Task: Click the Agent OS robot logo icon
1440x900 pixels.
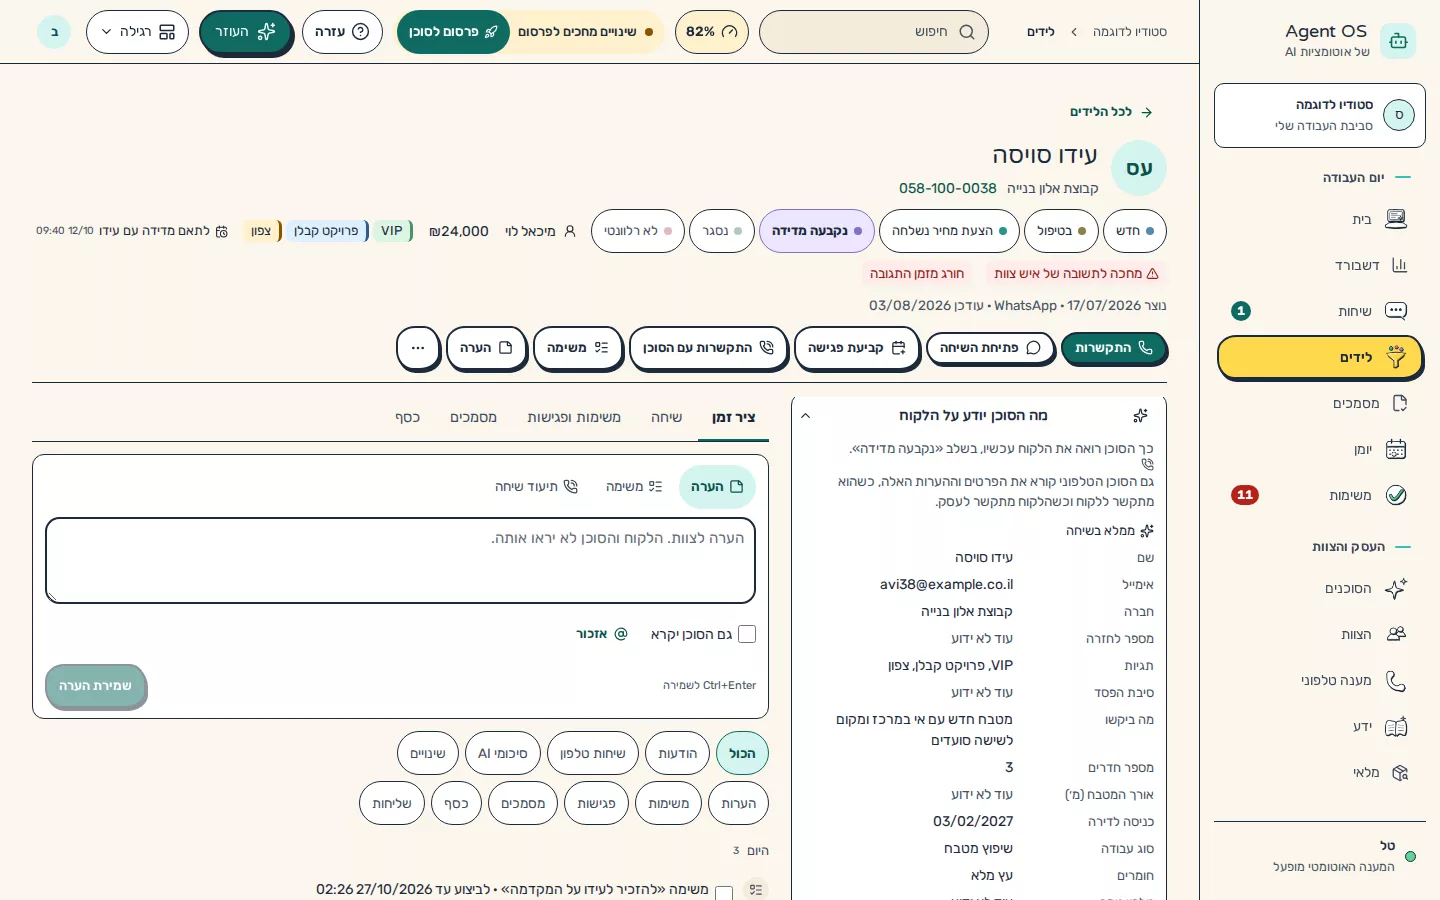Action: point(1398,41)
